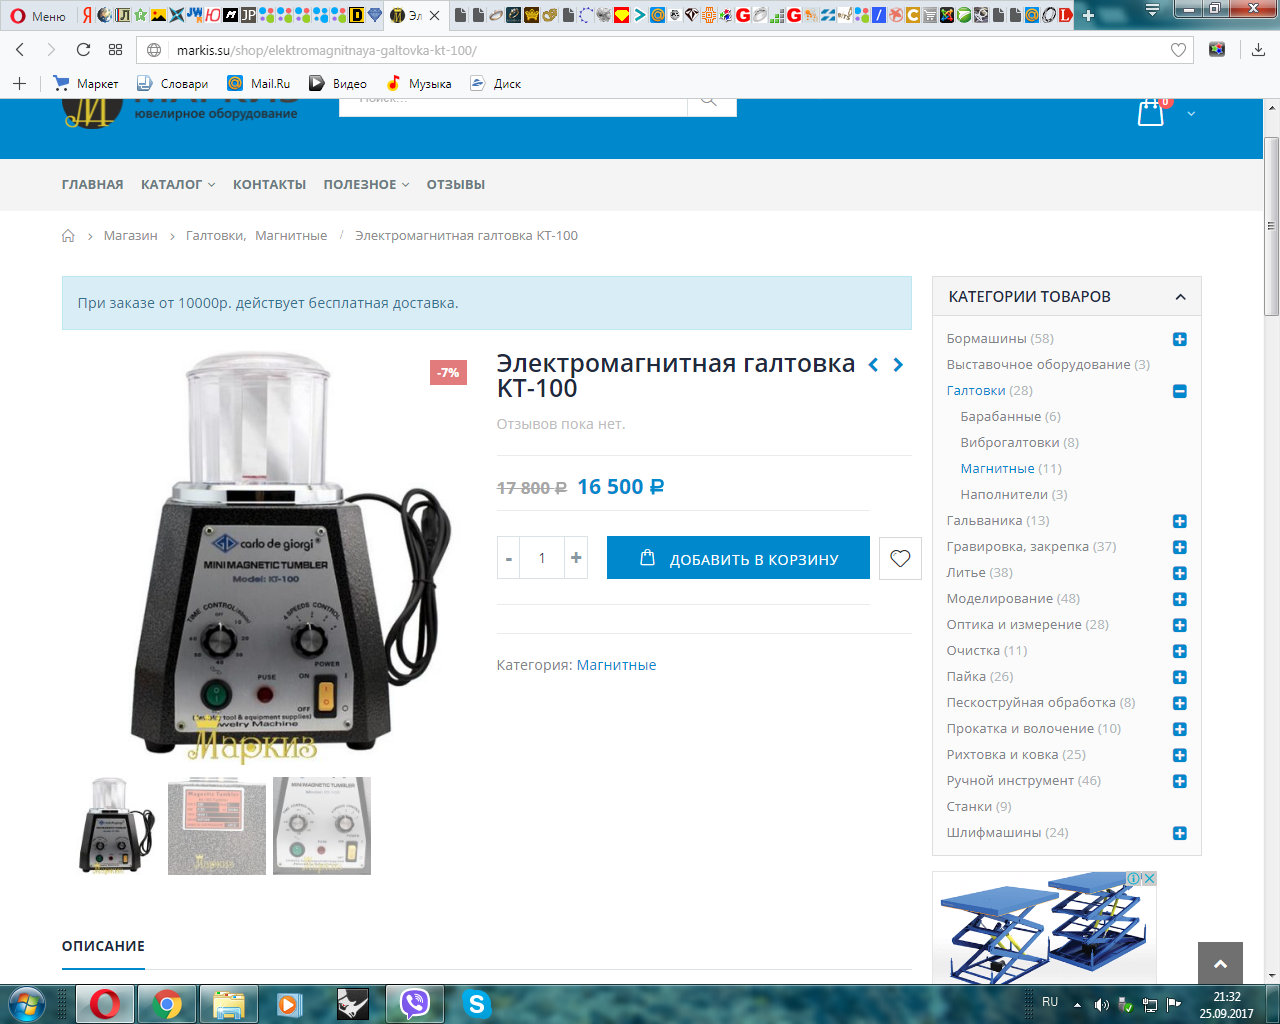The height and width of the screenshot is (1024, 1280).
Task: Switch to the Описание tab
Action: 103,946
